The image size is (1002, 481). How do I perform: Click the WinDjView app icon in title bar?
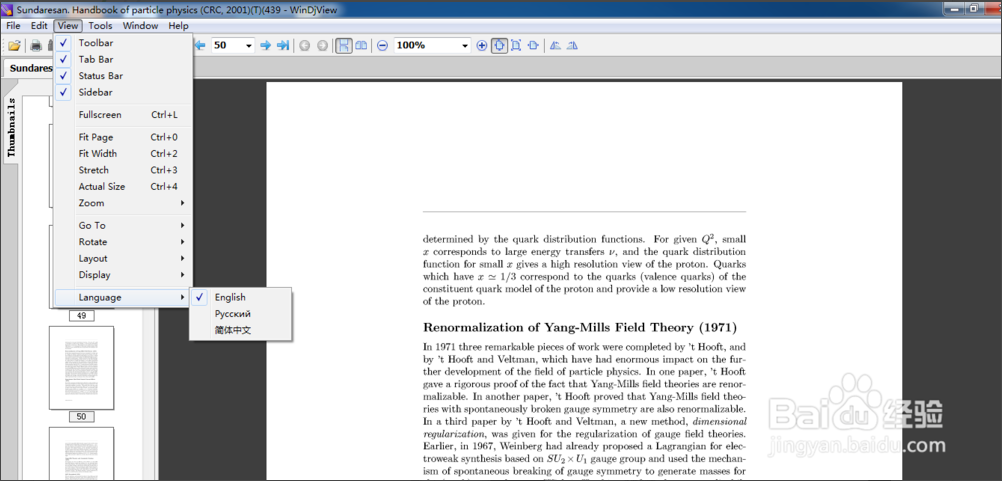point(7,9)
